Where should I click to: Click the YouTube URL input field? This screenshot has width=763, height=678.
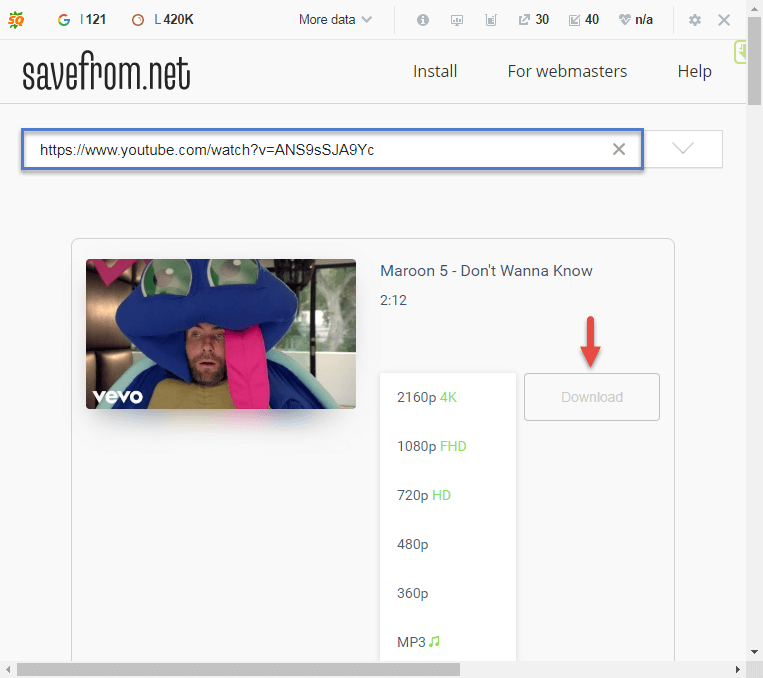[332, 149]
